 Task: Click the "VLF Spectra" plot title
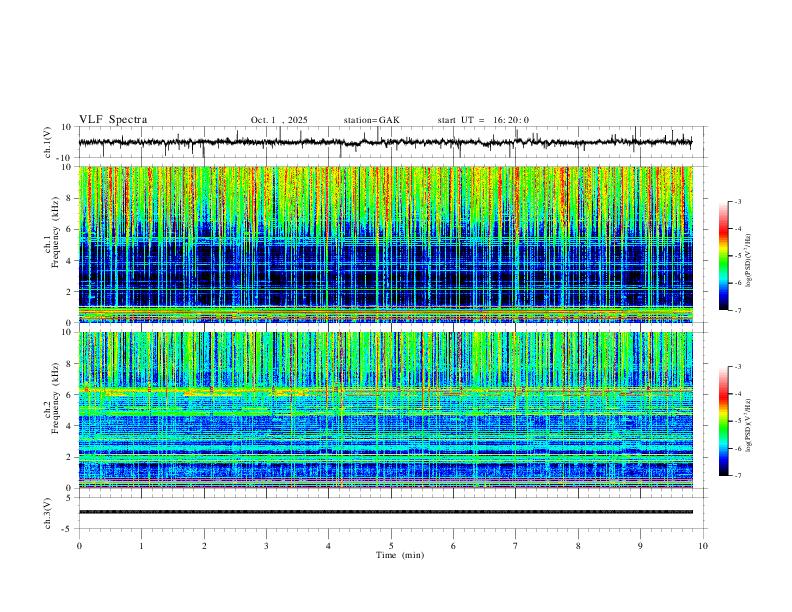point(113,120)
